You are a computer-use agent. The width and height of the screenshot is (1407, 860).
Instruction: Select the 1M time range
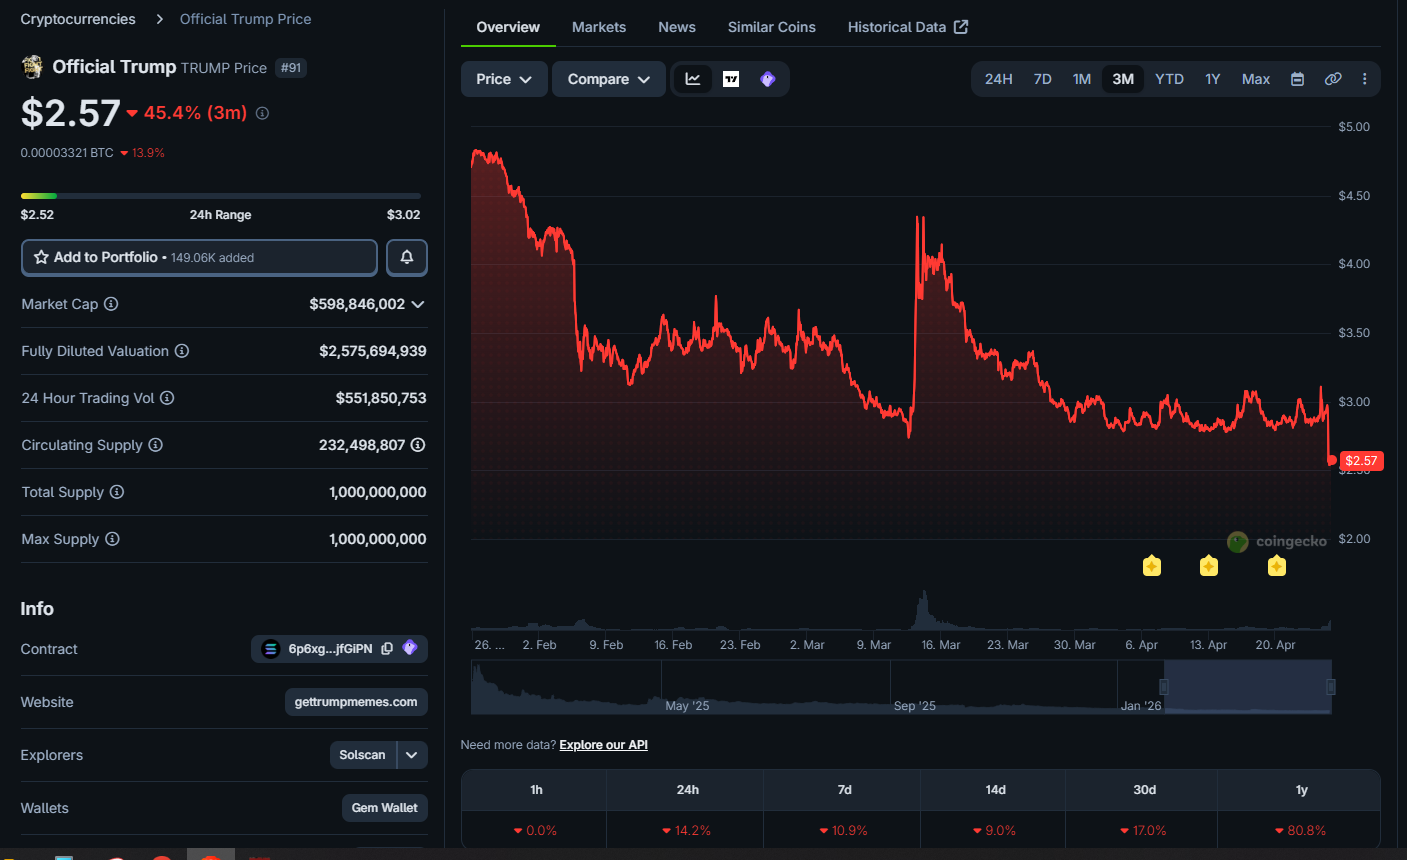[1082, 79]
